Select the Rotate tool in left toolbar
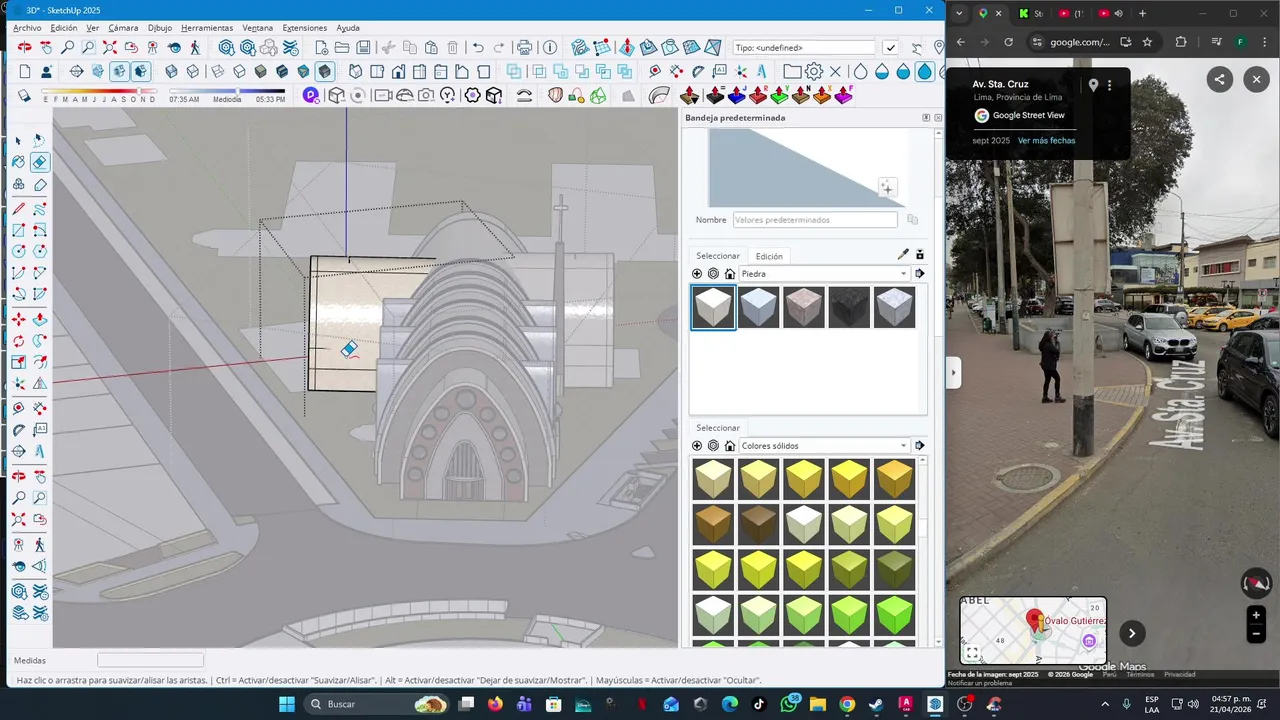Image resolution: width=1280 pixels, height=720 pixels. click(18, 341)
